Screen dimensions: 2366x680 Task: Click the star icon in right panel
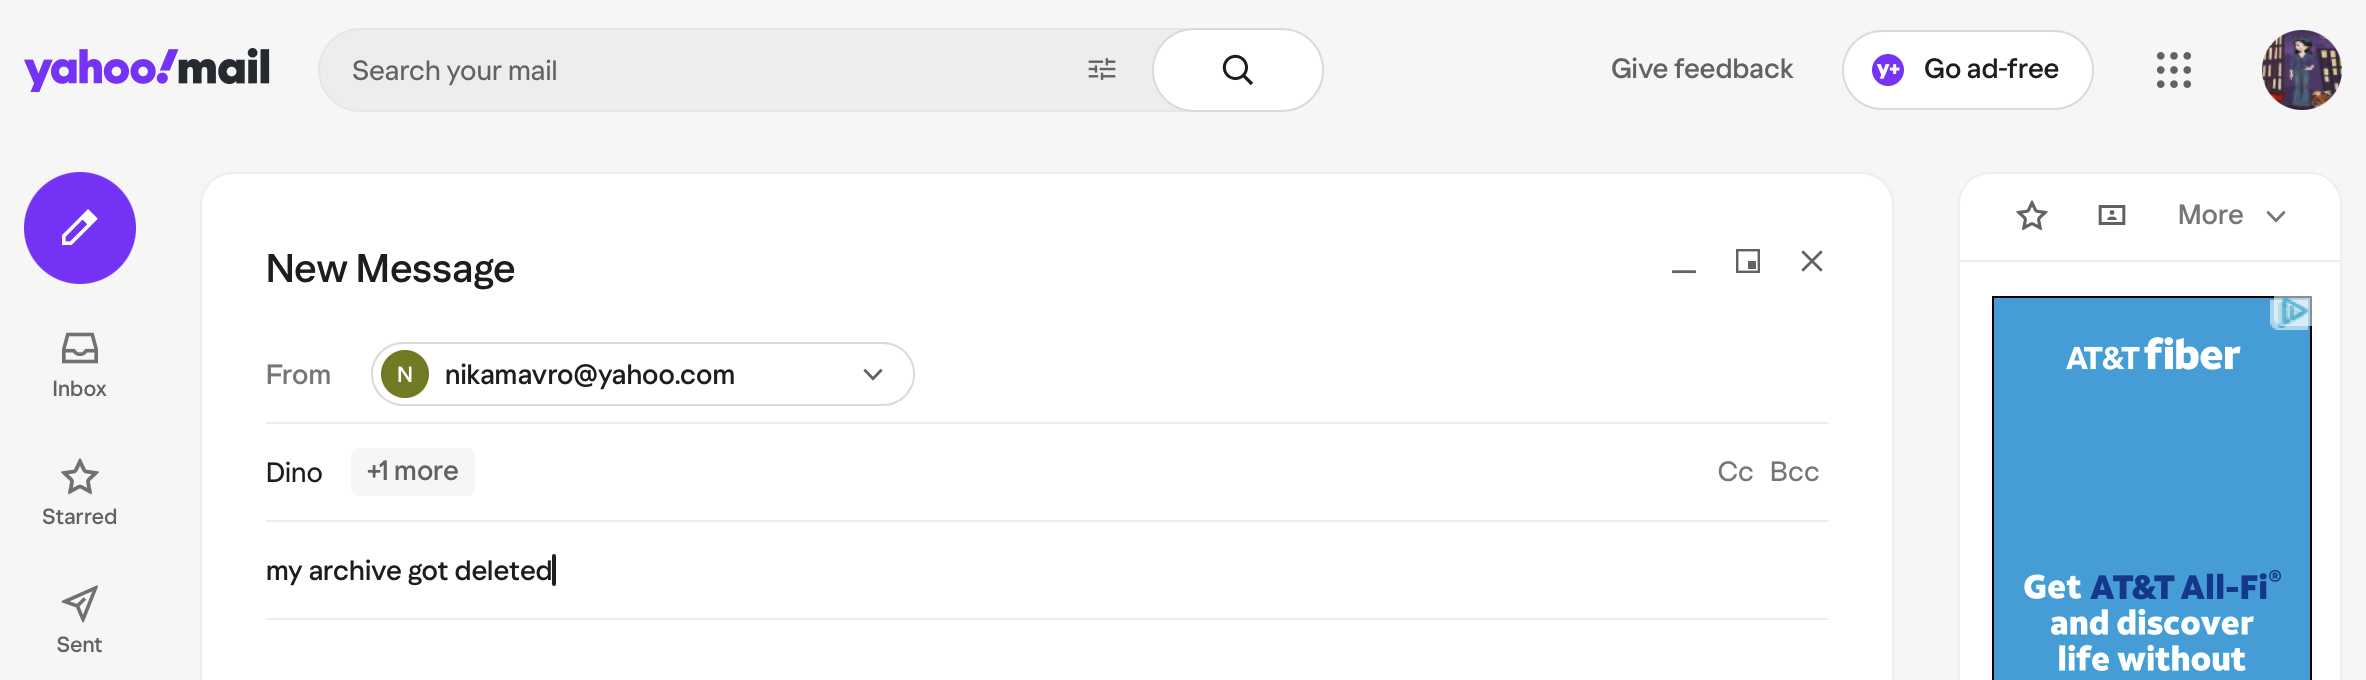[x=2031, y=216]
